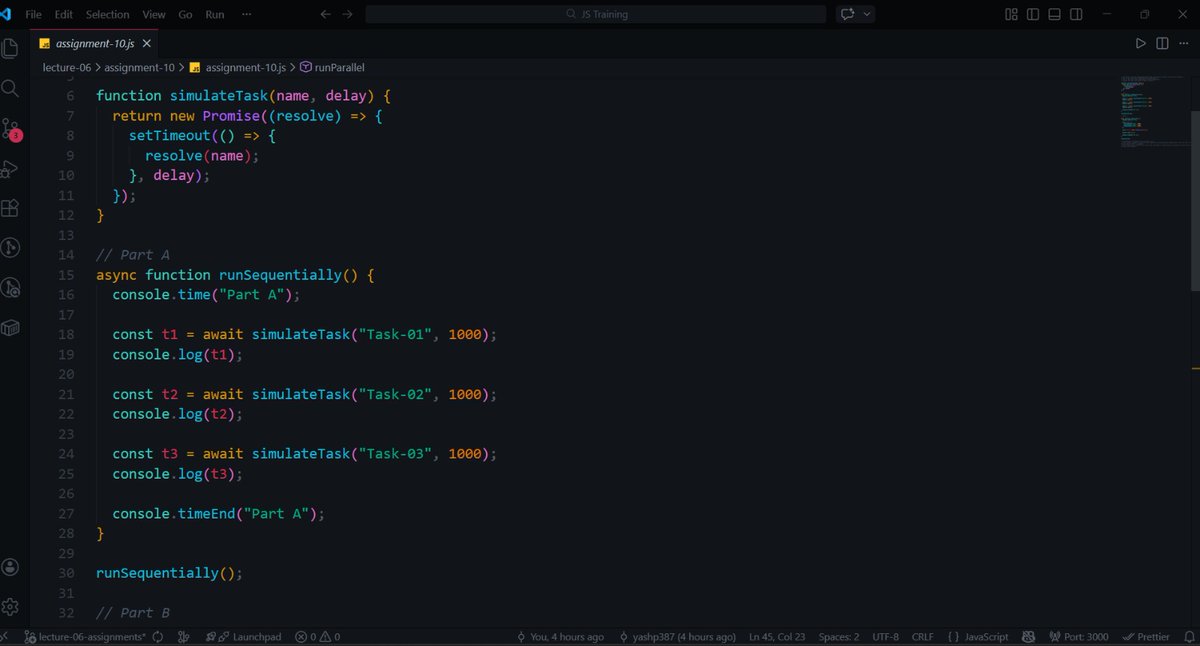Click the Port: 3000 status item

click(x=1078, y=637)
